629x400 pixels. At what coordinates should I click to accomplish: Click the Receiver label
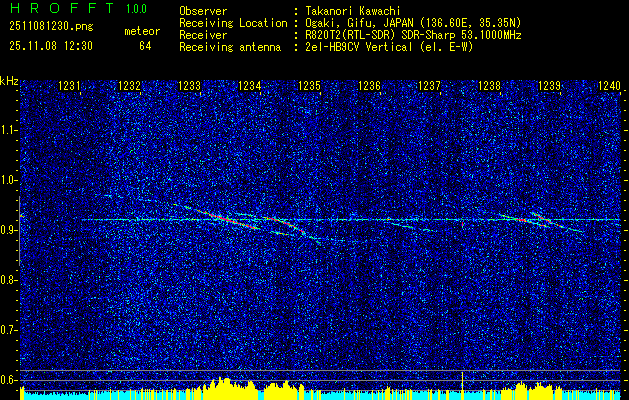(203, 35)
